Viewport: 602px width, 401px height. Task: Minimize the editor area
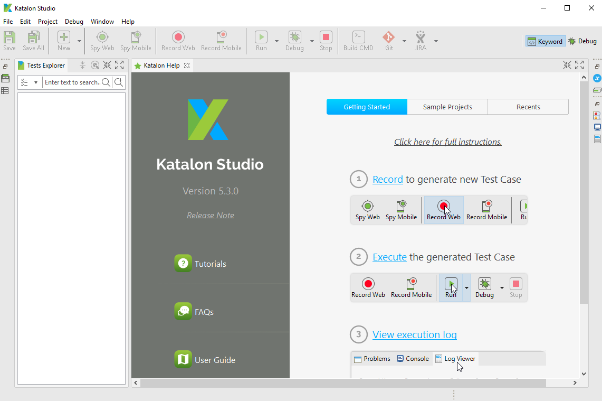(x=567, y=65)
